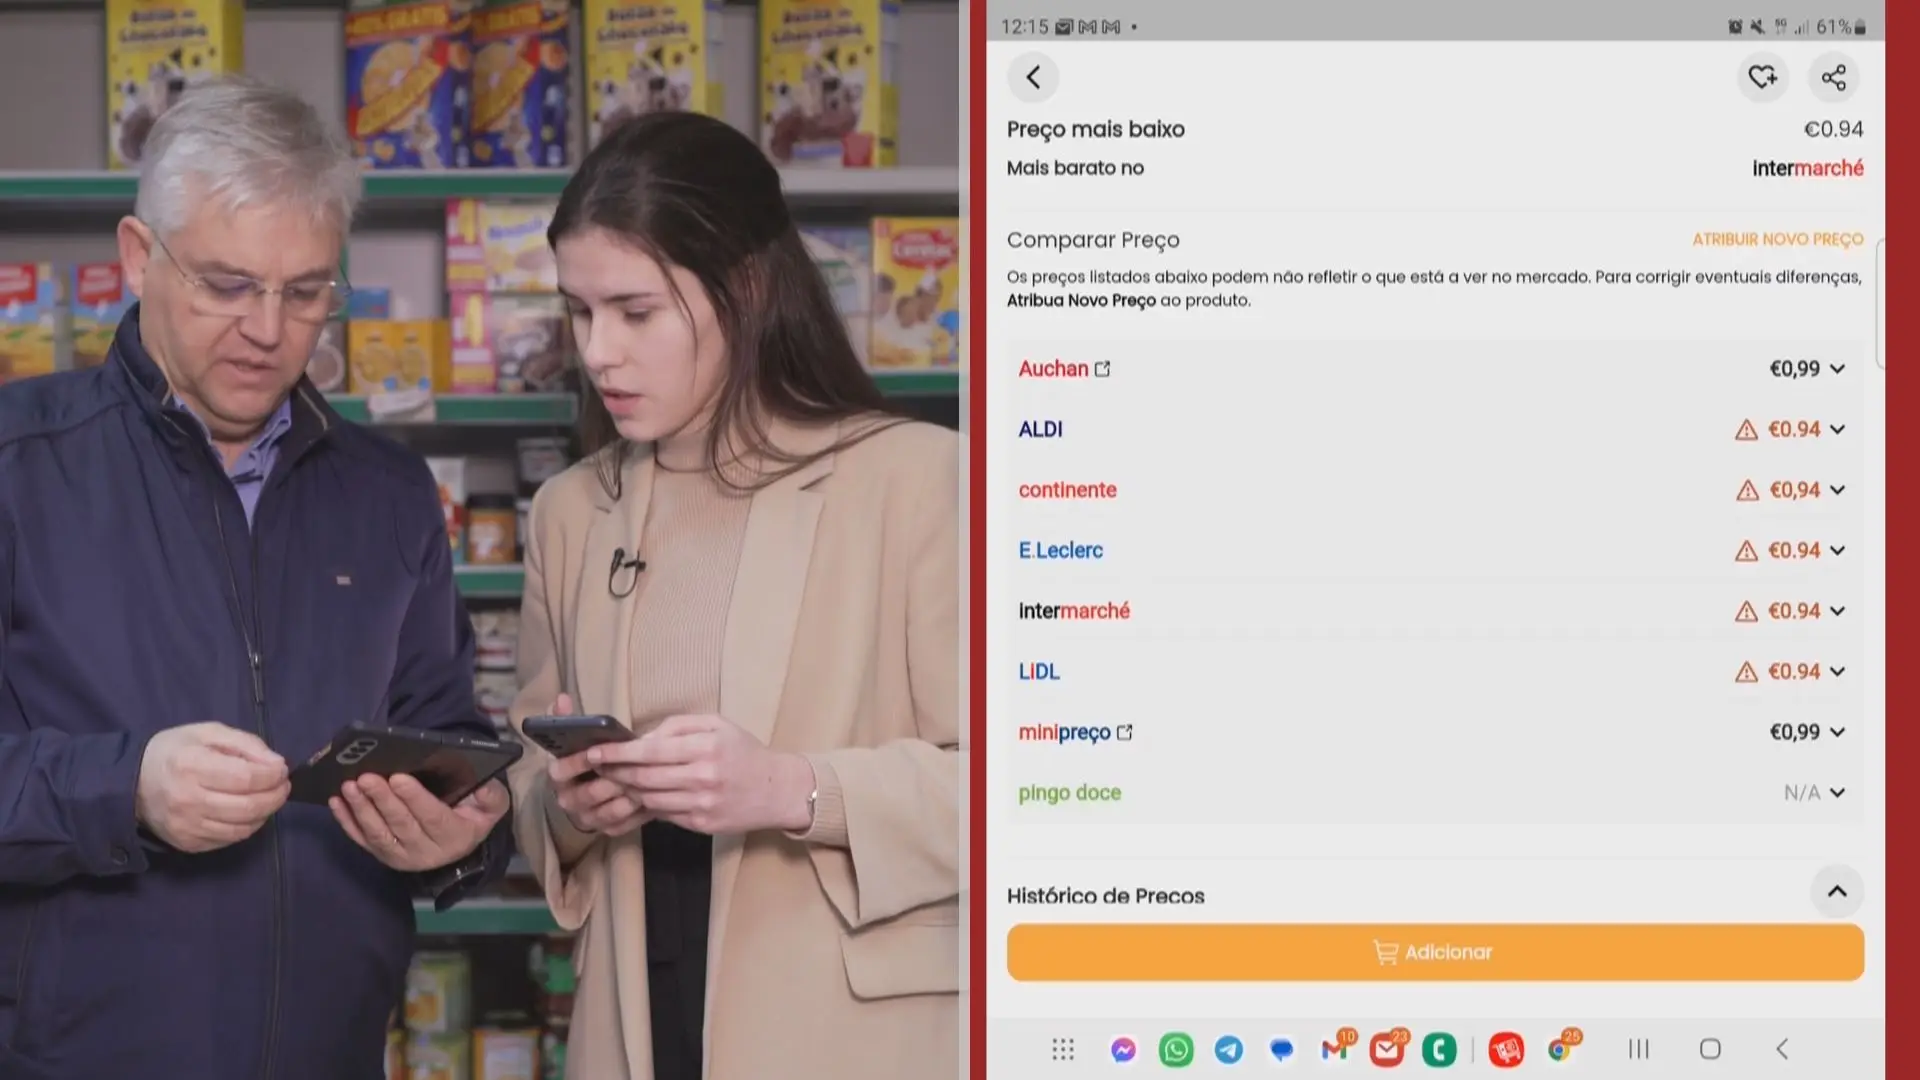Tap the Intermarché label in the price list
1920x1080 pixels.
[1074, 611]
